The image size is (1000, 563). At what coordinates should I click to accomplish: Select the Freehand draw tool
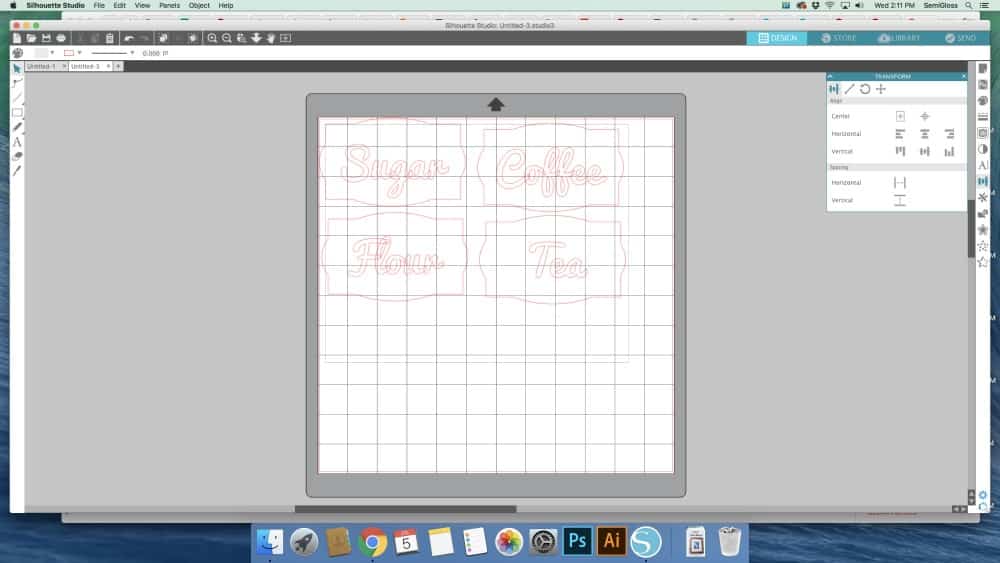point(17,127)
